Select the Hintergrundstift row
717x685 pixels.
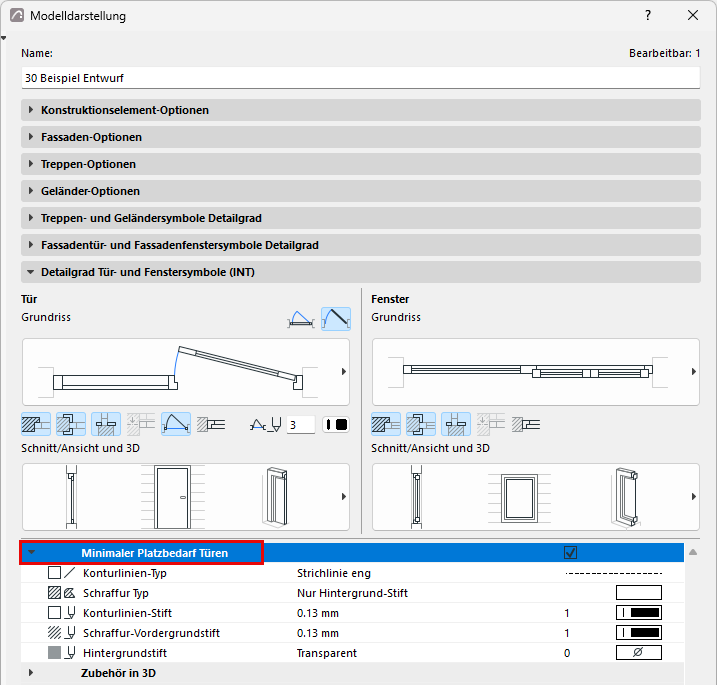[352, 653]
